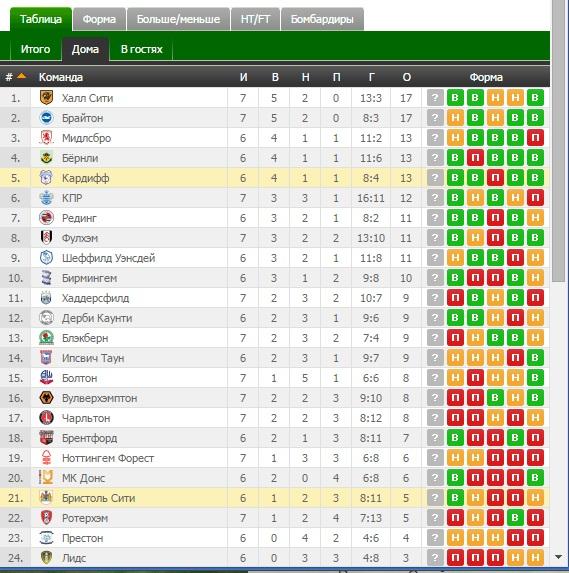Click question mark form icon for Халл Сити
569x573 pixels.
pos(435,98)
